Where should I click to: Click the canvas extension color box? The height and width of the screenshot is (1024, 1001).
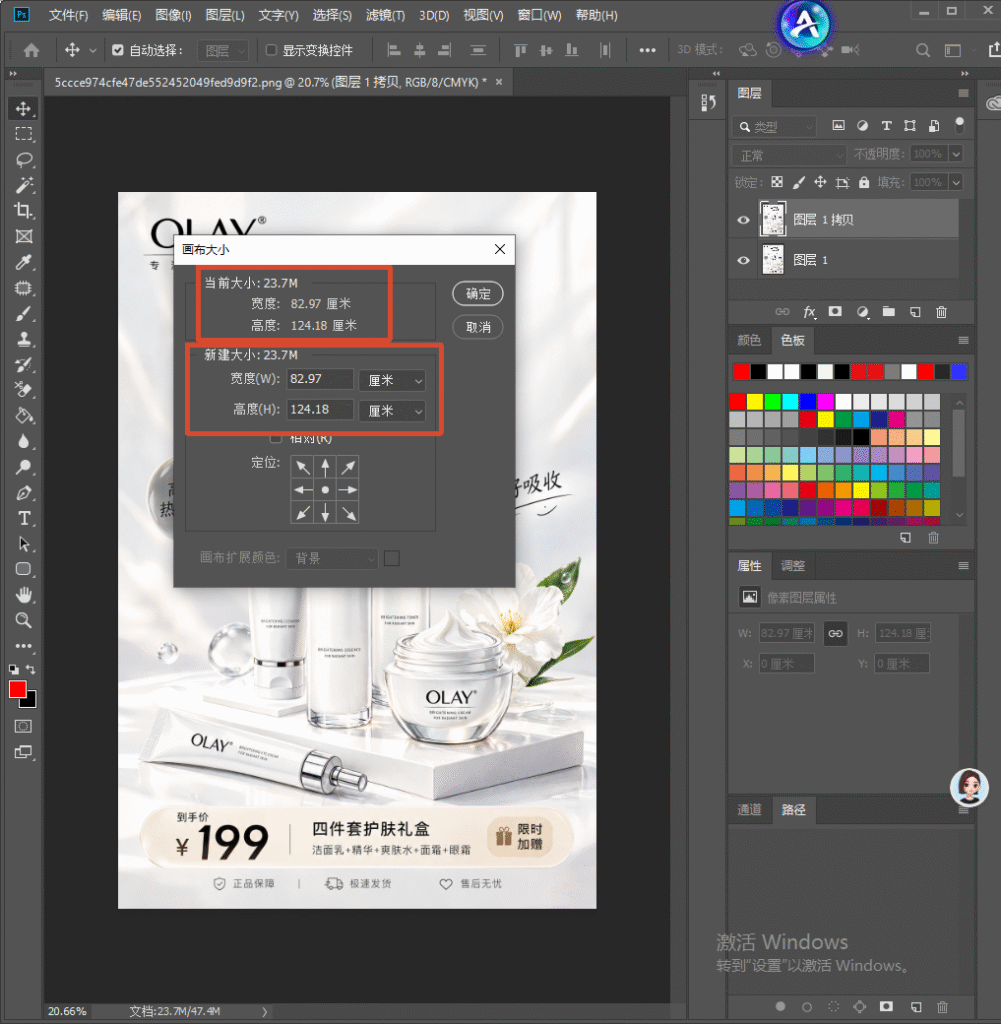coord(392,558)
